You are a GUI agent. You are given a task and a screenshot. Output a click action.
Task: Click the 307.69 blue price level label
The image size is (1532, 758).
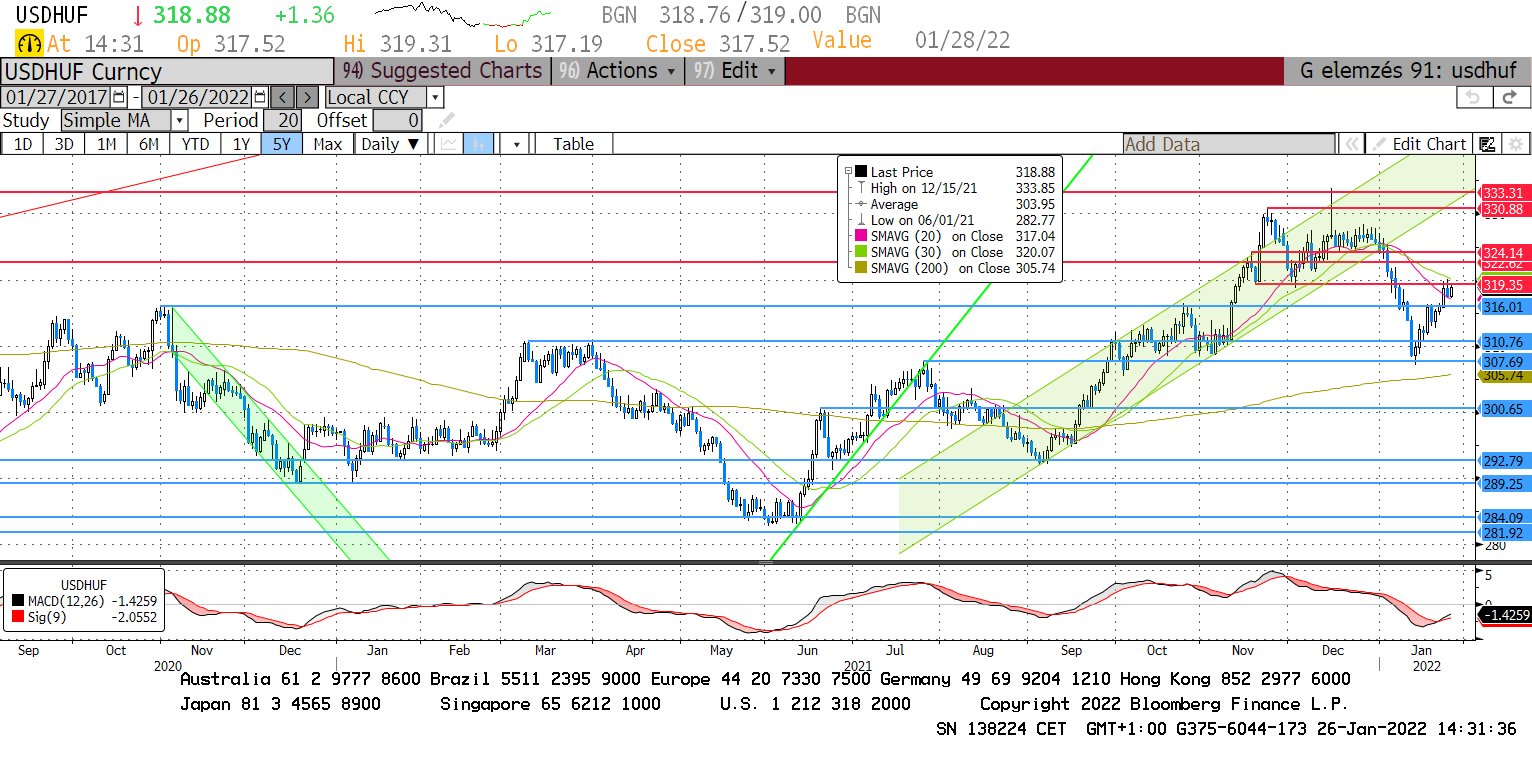point(1503,361)
